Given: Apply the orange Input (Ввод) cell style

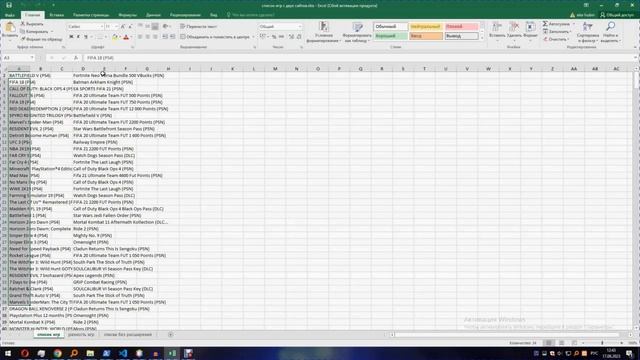Looking at the screenshot, I should [426, 36].
